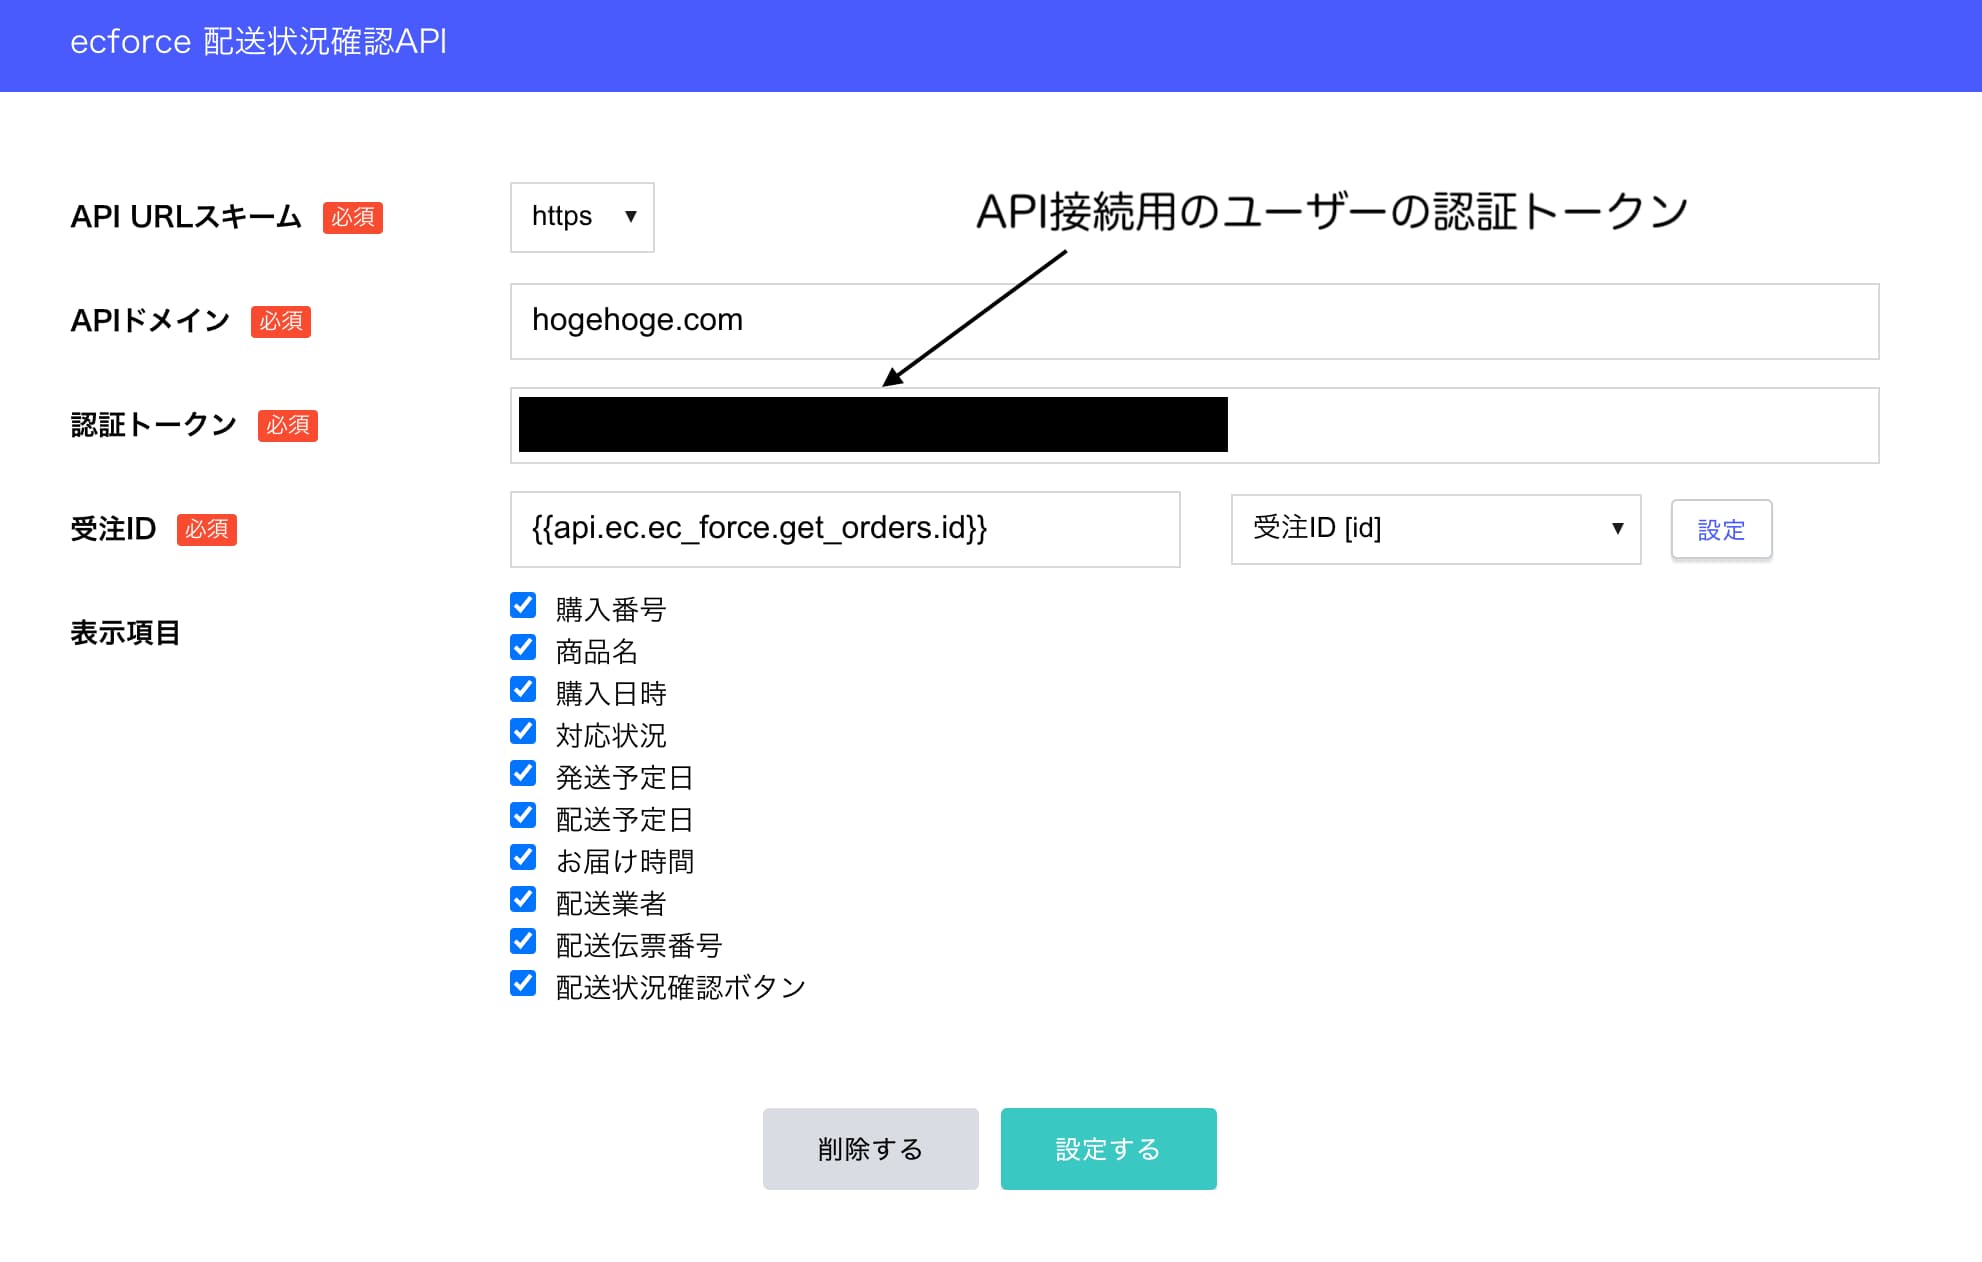The image size is (1982, 1262).
Task: Click the 必須 badge next to 受注ID
Action: point(207,529)
